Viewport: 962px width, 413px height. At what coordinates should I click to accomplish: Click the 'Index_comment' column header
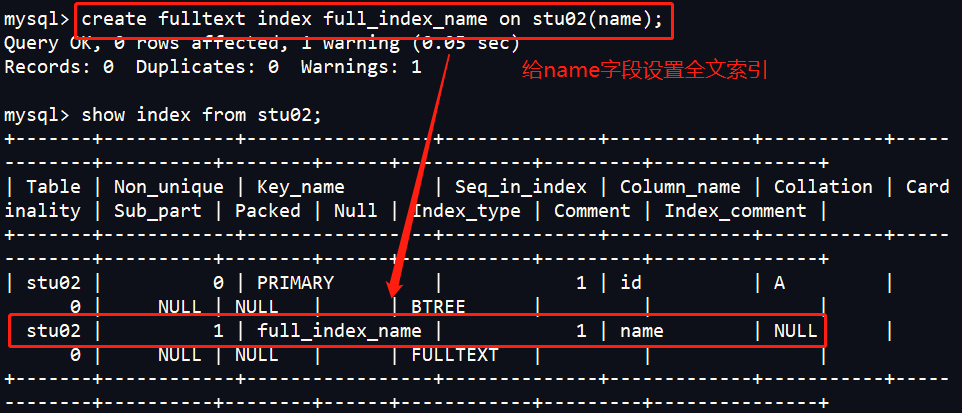point(735,210)
